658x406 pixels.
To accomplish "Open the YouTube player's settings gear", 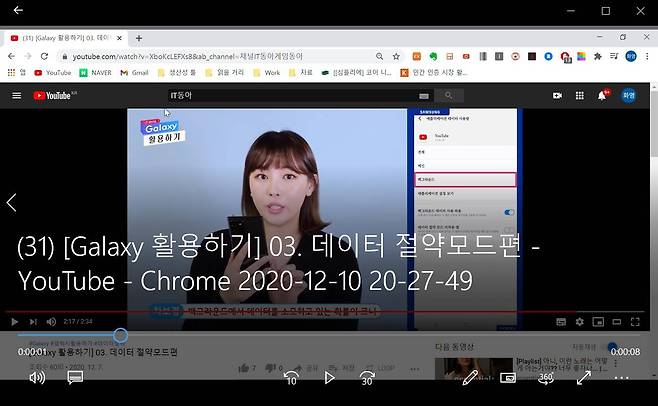I will point(580,322).
